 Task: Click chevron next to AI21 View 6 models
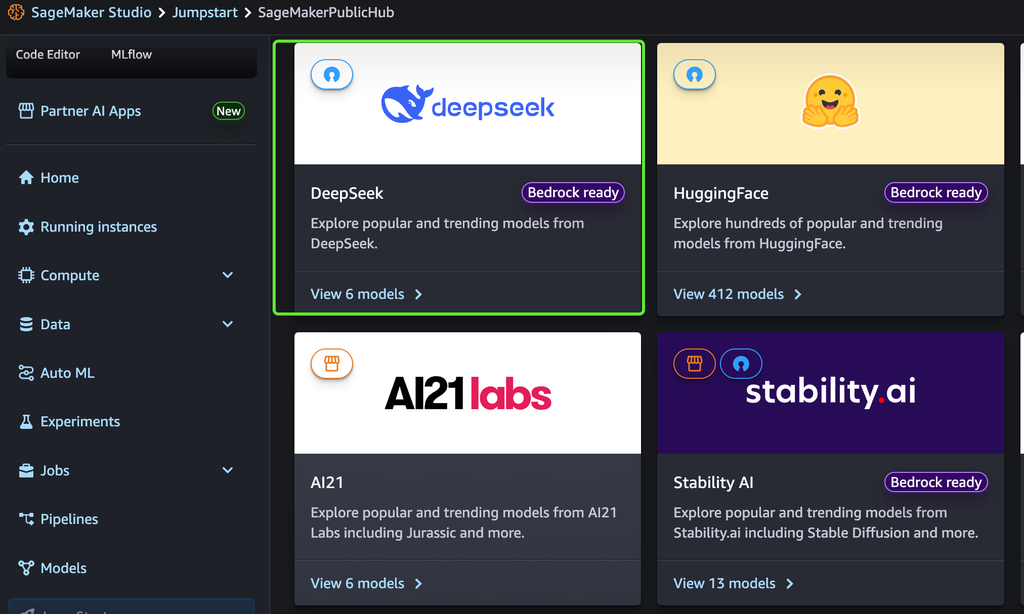pos(419,584)
